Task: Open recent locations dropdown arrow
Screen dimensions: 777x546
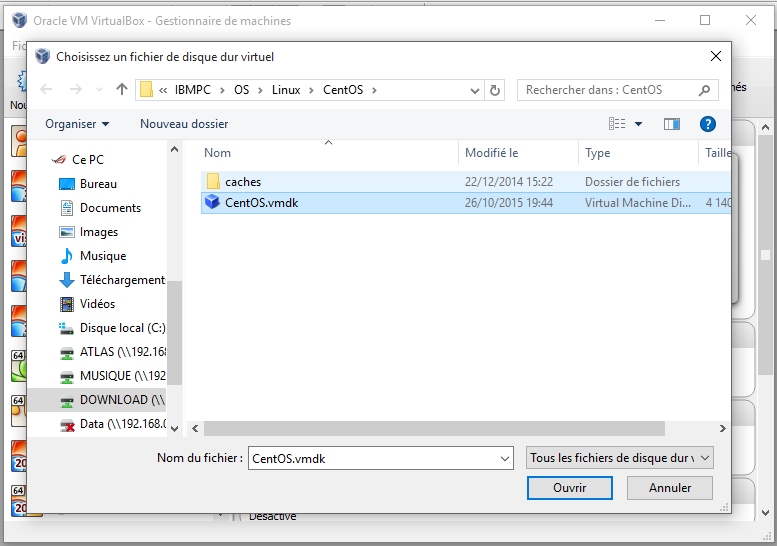Action: (x=100, y=90)
